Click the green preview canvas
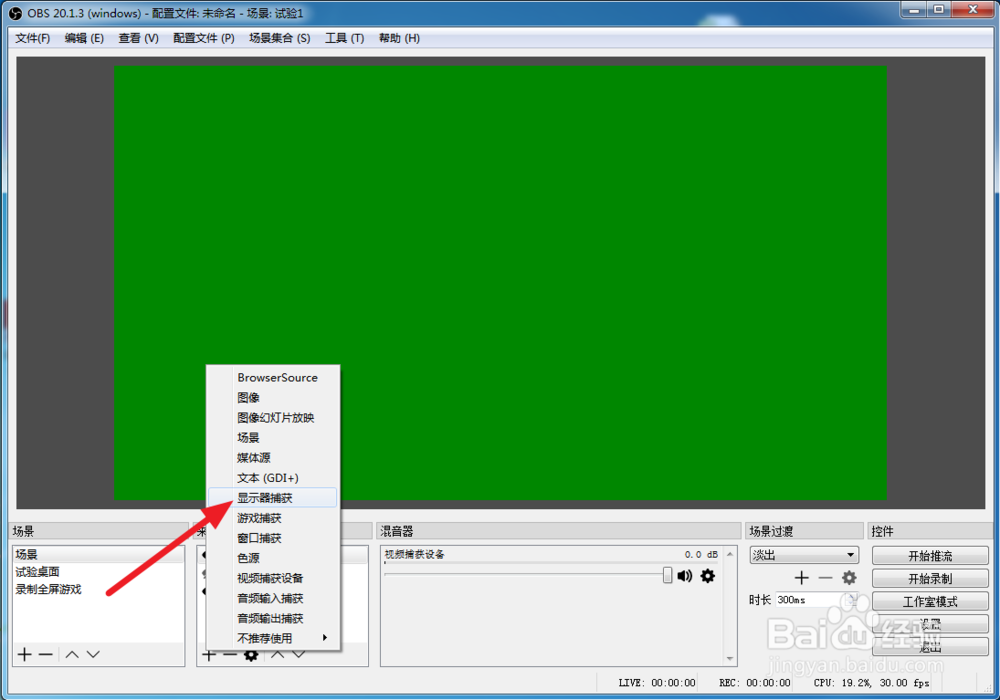The image size is (1000, 700). pyautogui.click(x=500, y=283)
